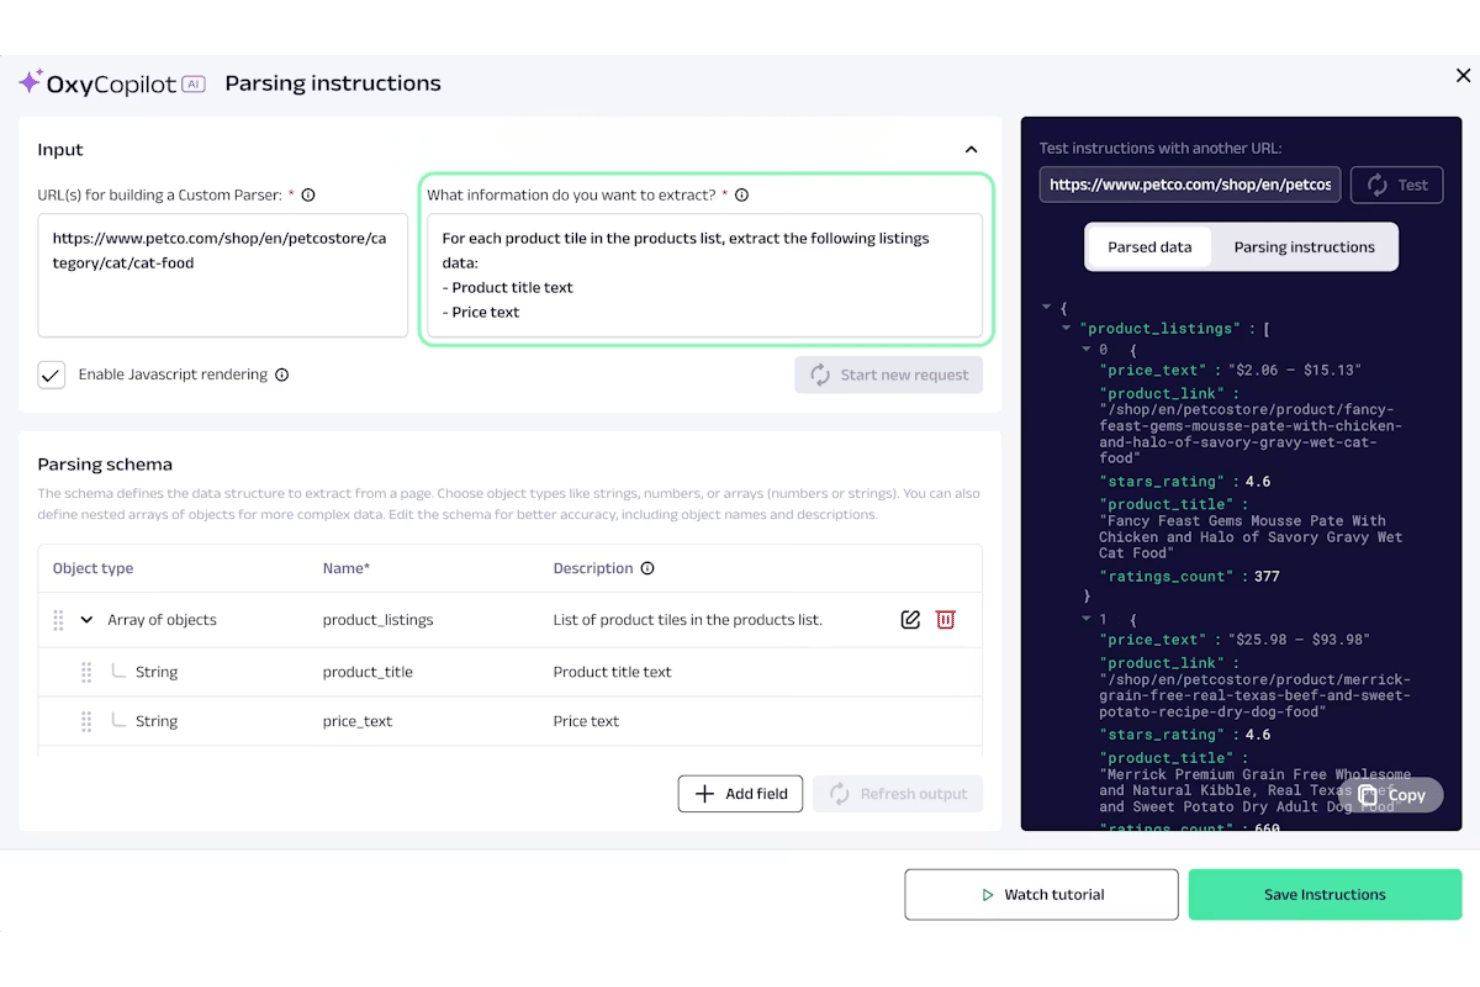
Task: Click Watch tutorial button
Action: coord(1041,895)
